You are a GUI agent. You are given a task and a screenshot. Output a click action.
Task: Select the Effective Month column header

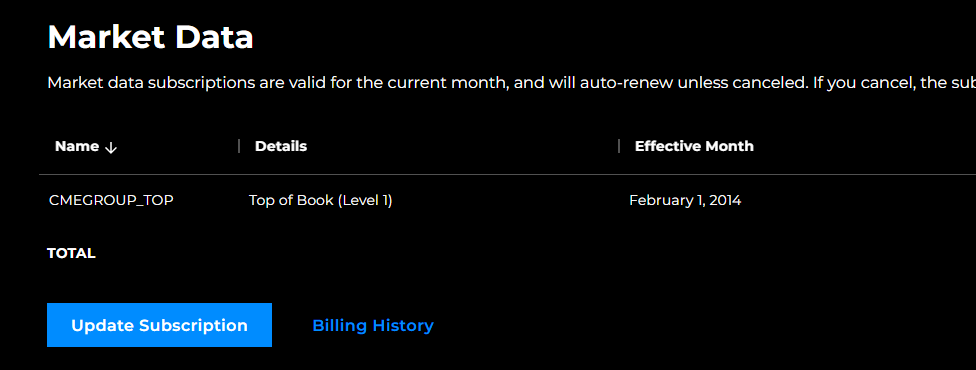pos(694,146)
